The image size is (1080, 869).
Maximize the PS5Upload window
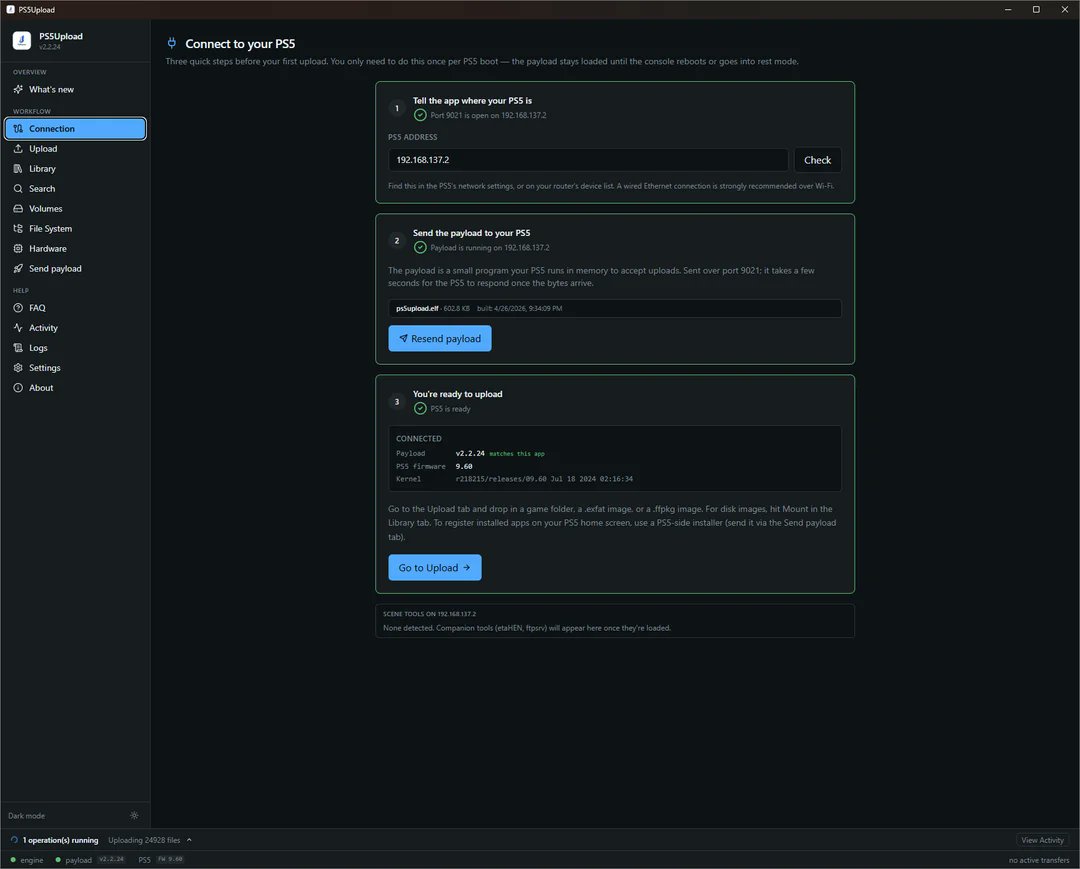click(1036, 10)
